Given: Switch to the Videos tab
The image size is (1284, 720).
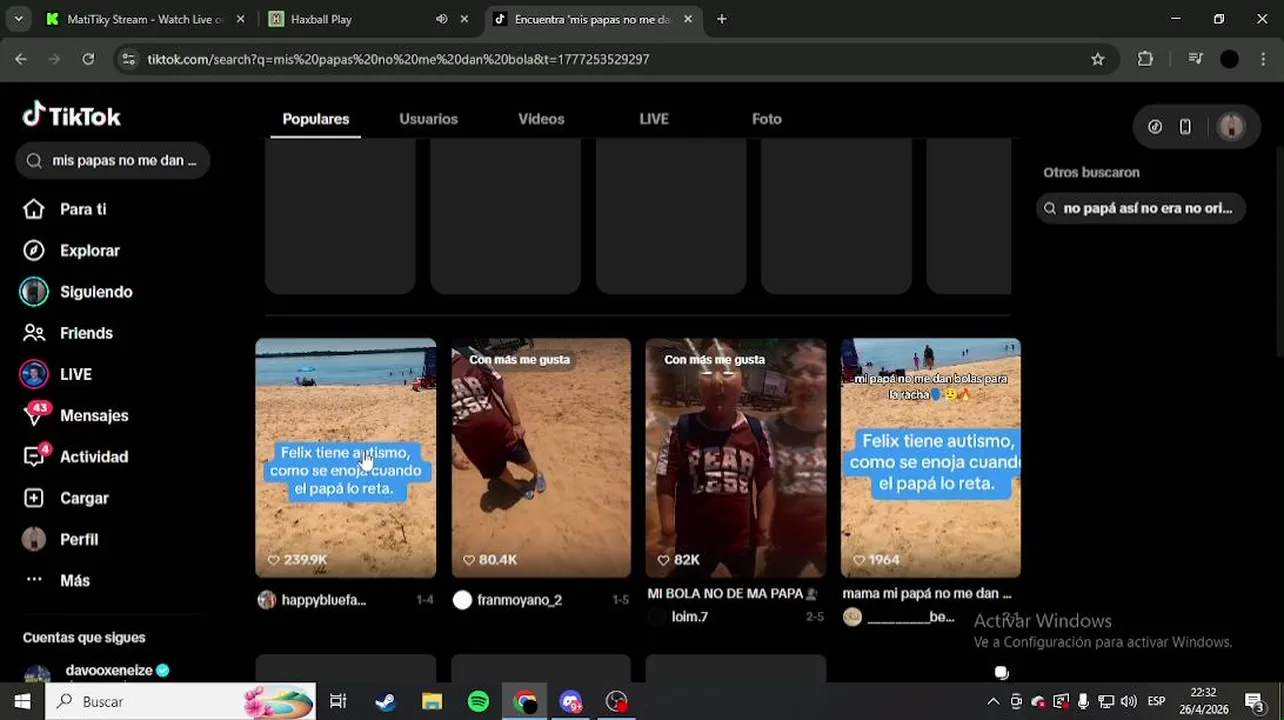Looking at the screenshot, I should 541,119.
